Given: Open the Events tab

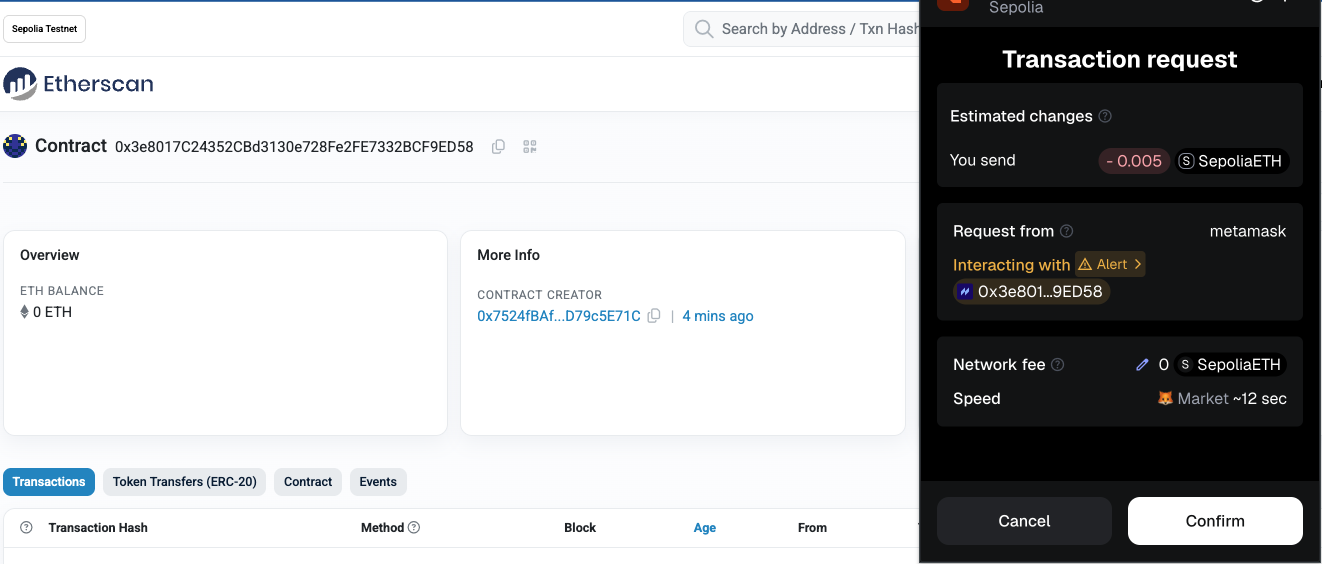Looking at the screenshot, I should pyautogui.click(x=378, y=482).
